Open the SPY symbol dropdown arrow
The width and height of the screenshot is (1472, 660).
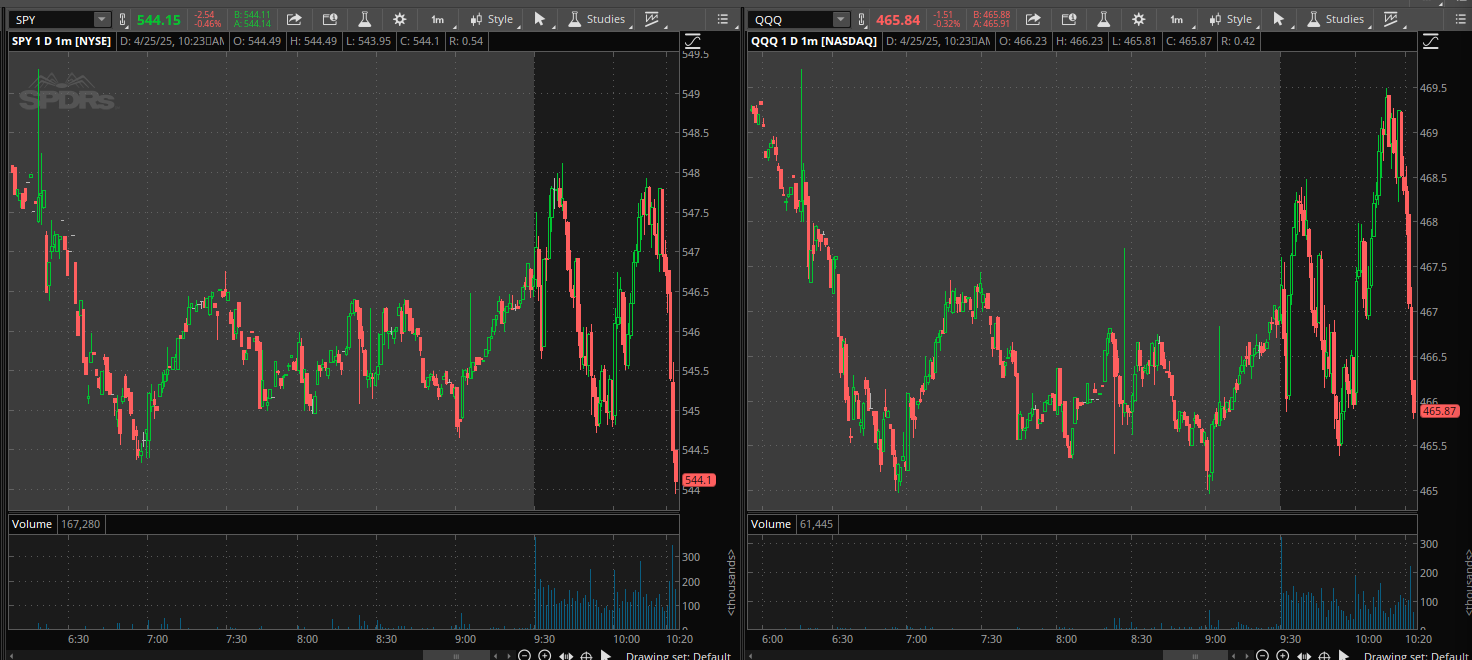click(102, 20)
